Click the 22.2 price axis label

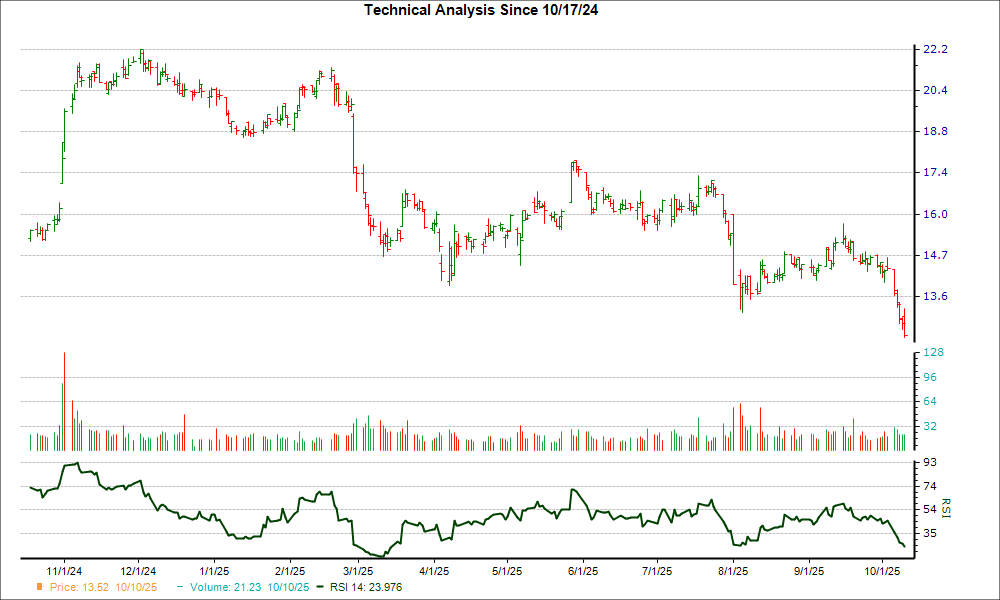pyautogui.click(x=935, y=49)
